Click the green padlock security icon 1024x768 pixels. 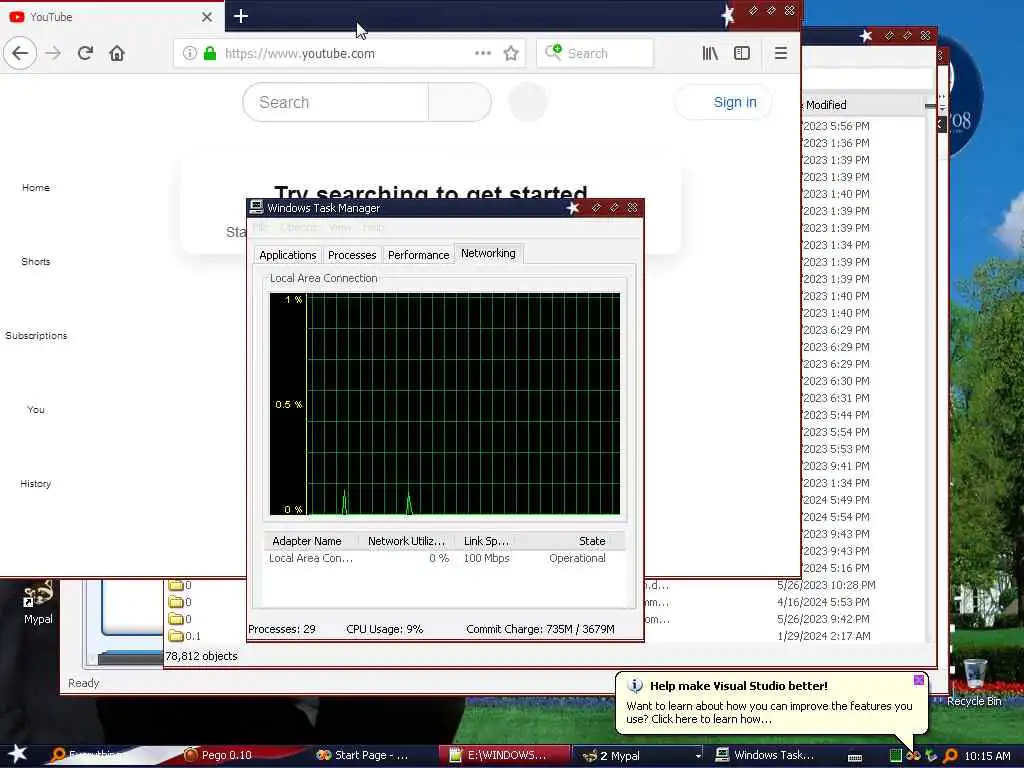pos(210,53)
